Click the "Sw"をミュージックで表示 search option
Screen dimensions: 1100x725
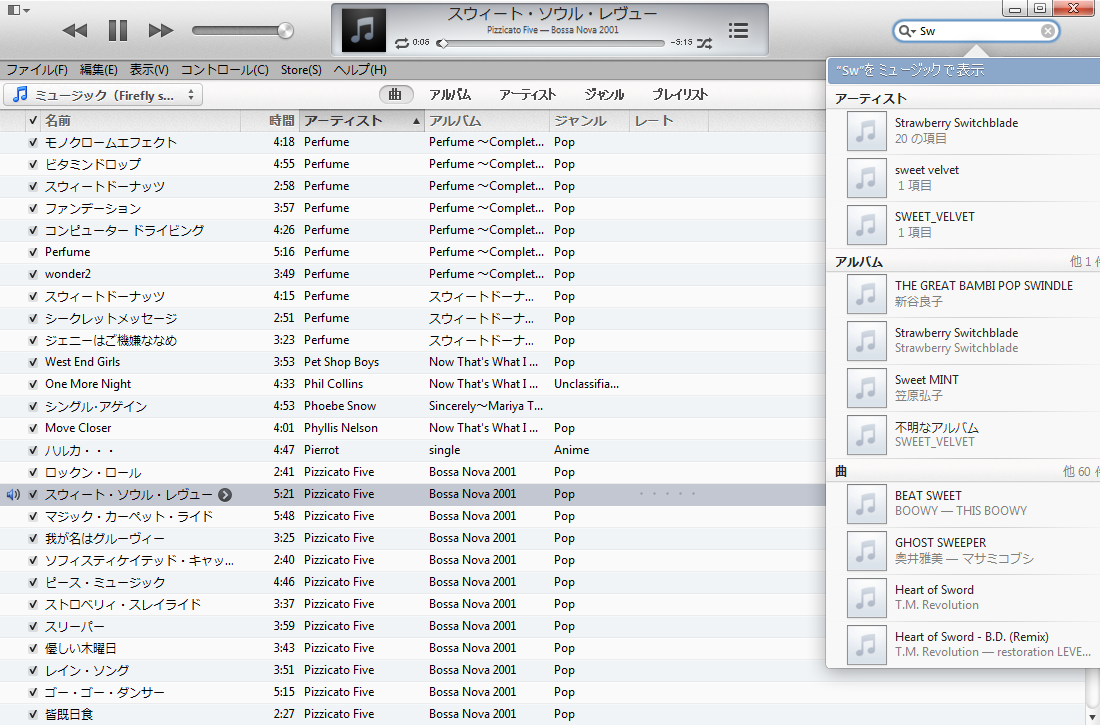963,70
